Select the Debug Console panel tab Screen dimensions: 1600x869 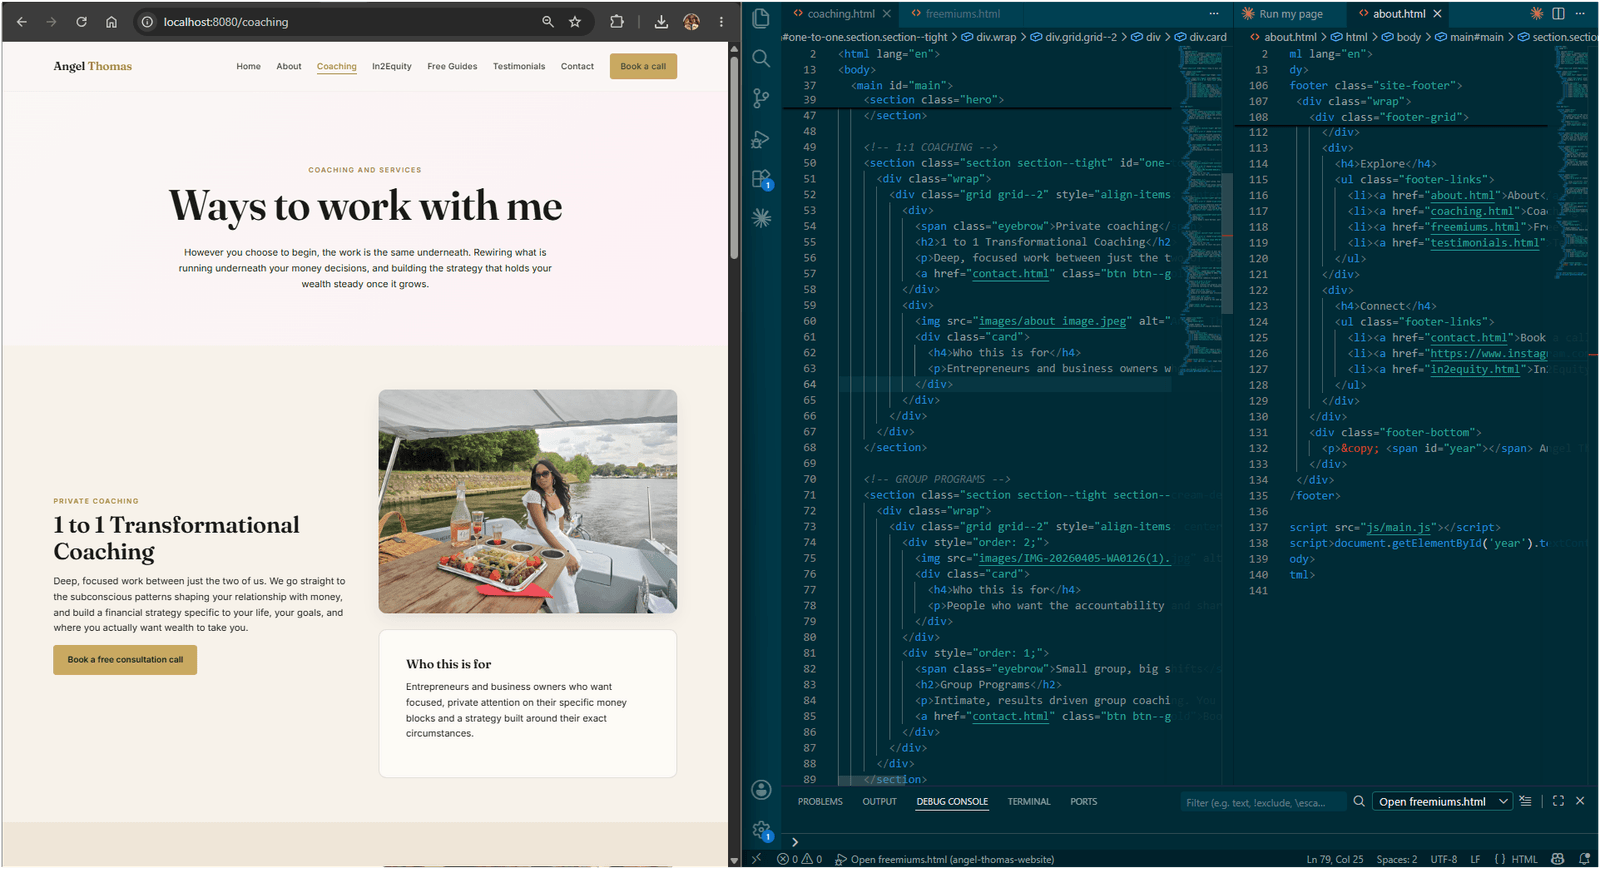pos(952,801)
